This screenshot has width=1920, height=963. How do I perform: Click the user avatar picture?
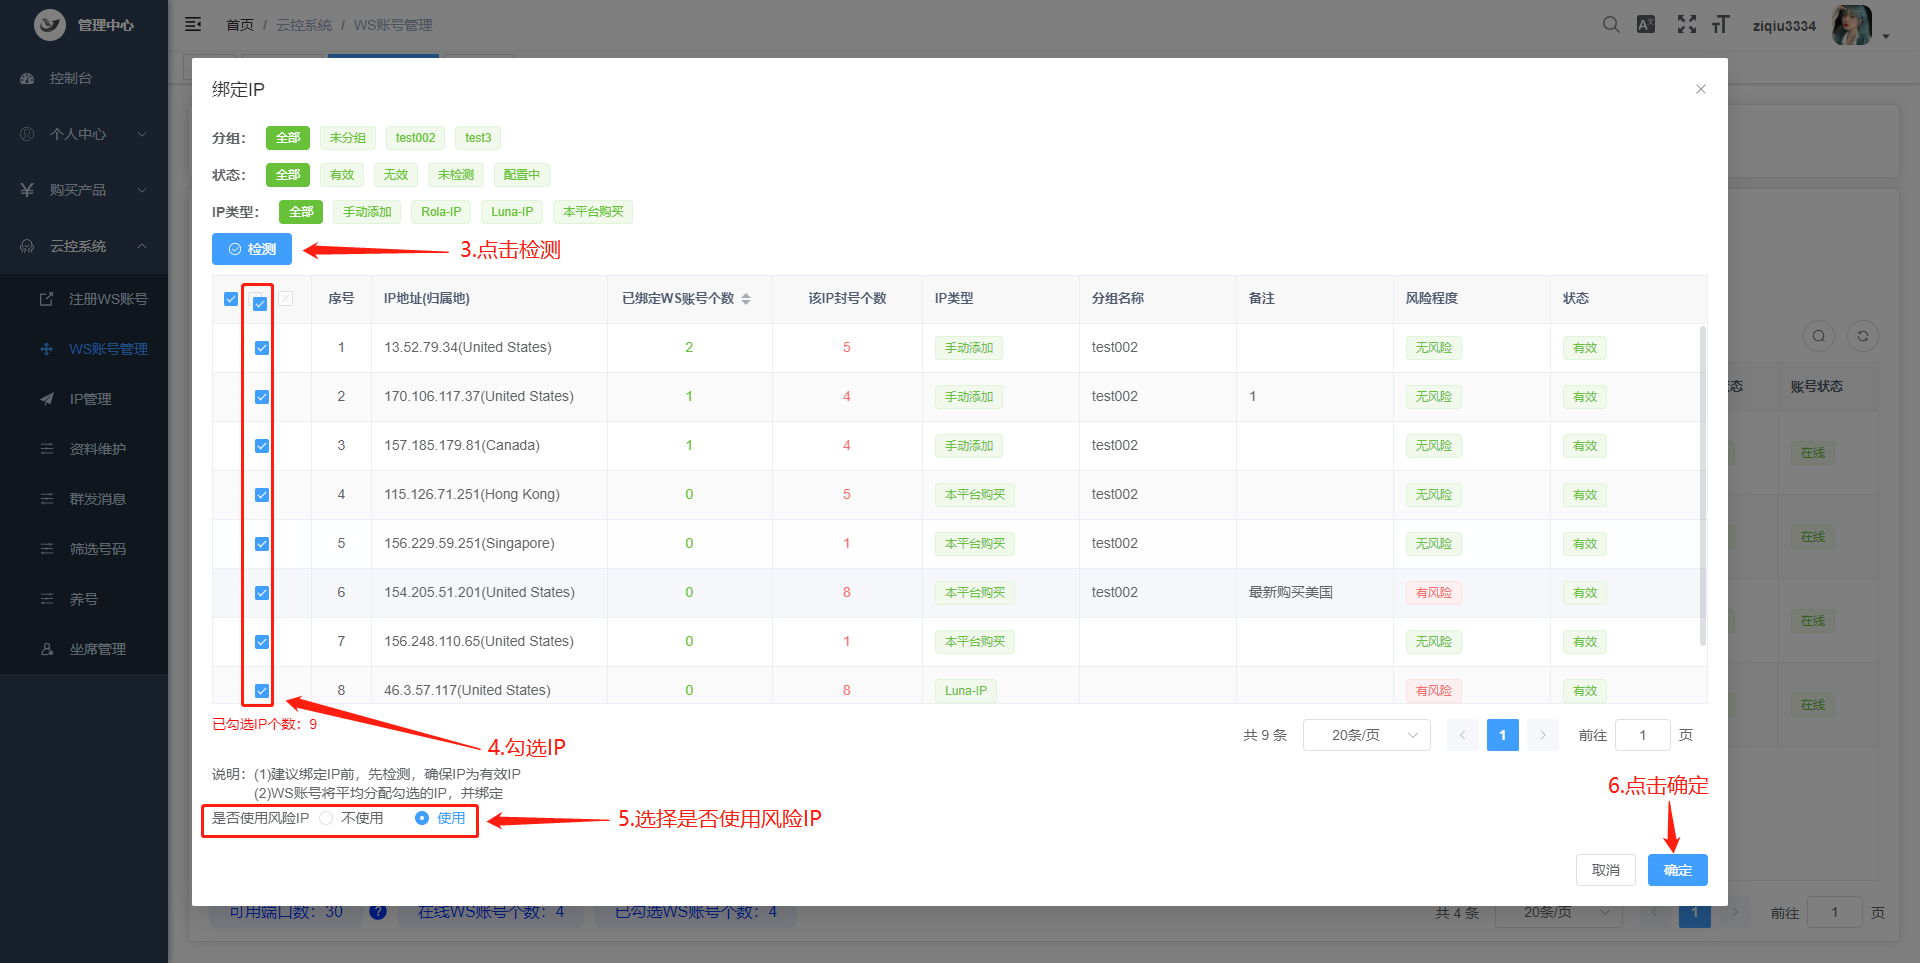pos(1850,25)
